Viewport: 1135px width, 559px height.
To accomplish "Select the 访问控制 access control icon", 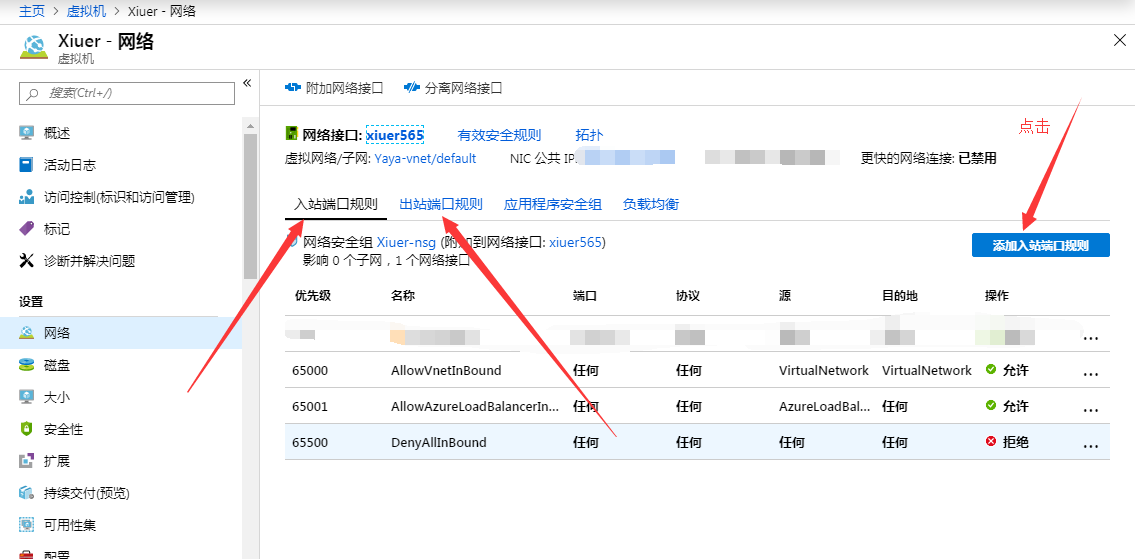I will 27,197.
